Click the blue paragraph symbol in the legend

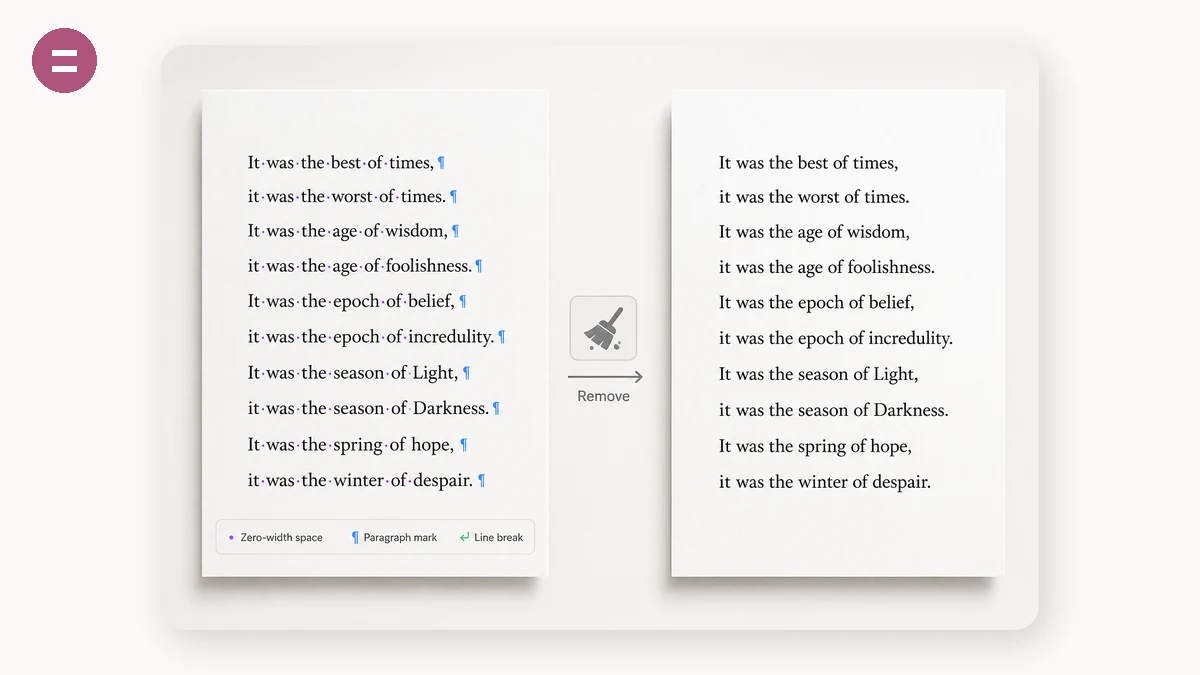tap(355, 537)
